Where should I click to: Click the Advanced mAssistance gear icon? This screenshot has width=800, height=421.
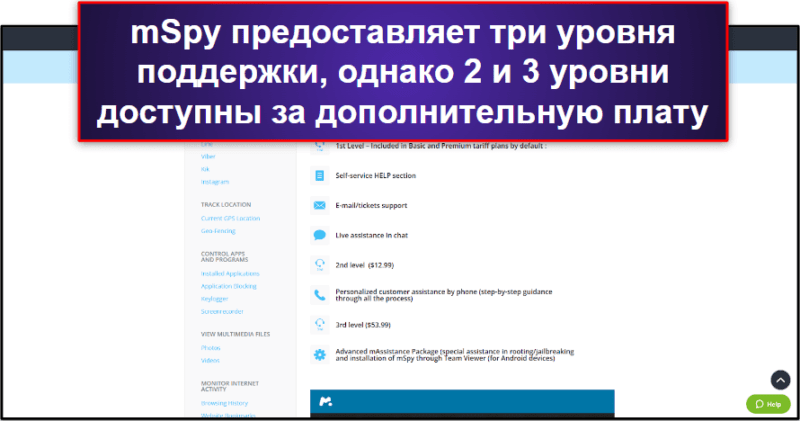pyautogui.click(x=319, y=355)
